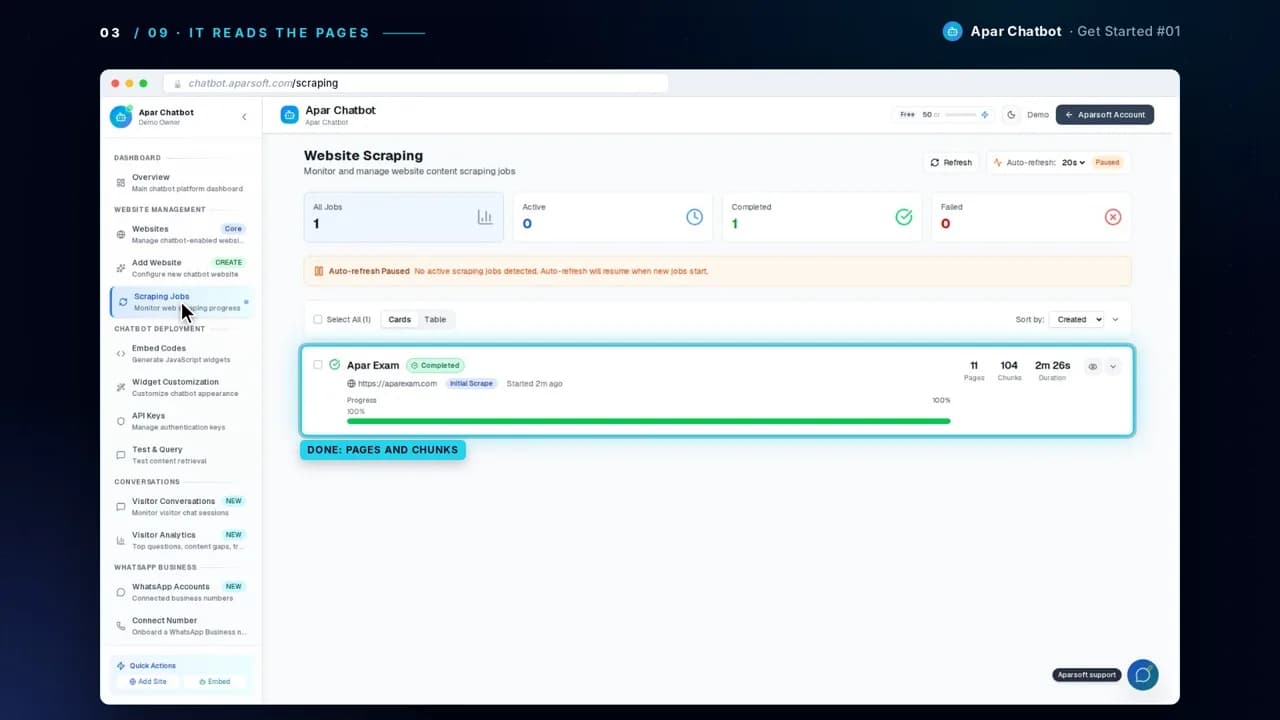Click the Widget Customization palette icon

[121, 388]
